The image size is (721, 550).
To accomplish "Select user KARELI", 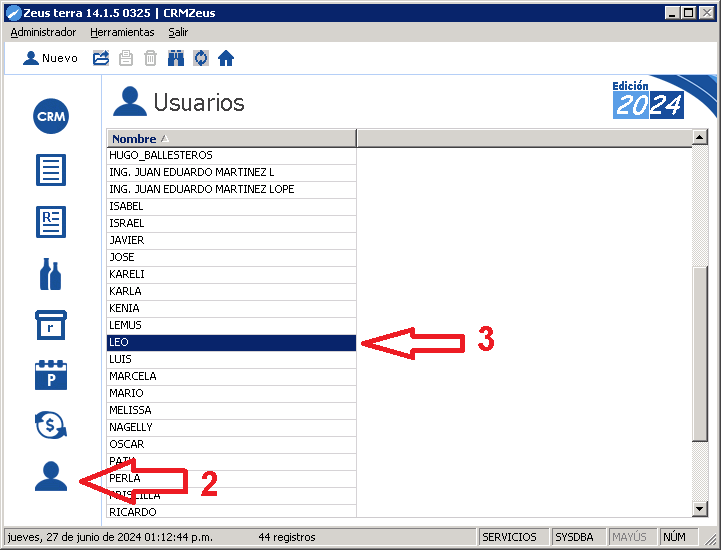I will pos(232,275).
